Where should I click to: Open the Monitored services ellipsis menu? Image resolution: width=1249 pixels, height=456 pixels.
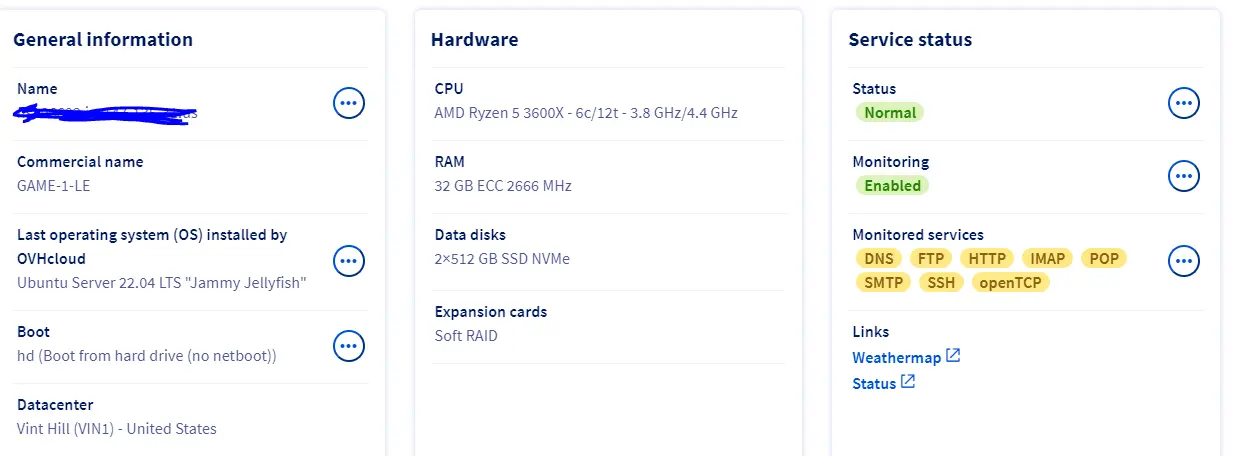point(1184,261)
